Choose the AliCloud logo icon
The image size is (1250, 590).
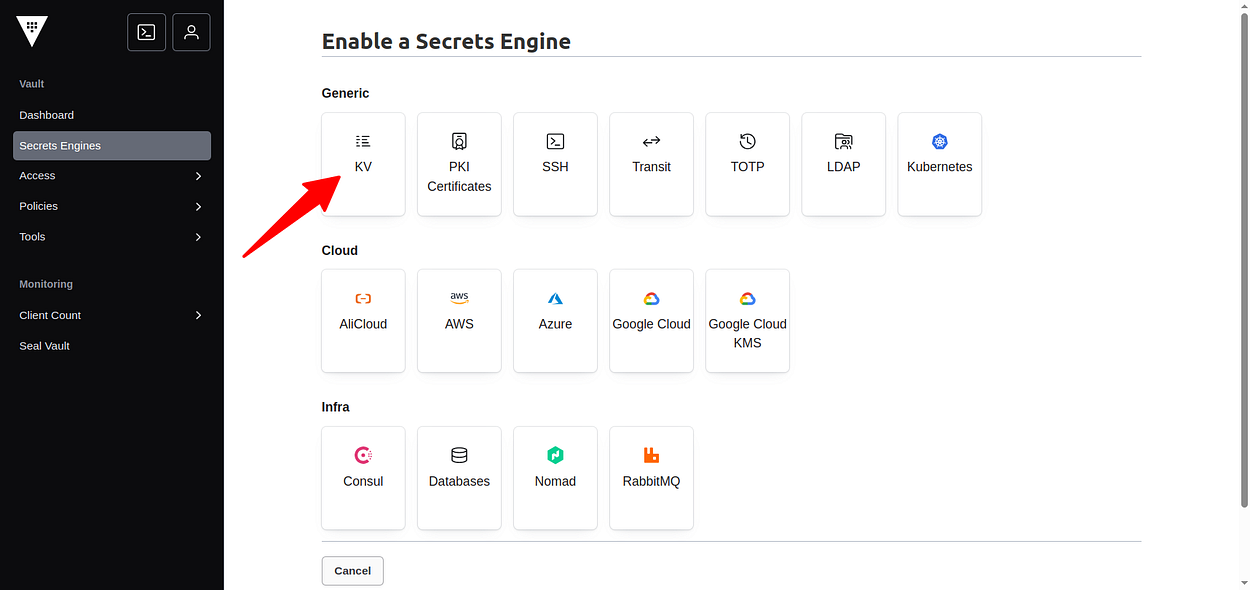[363, 298]
